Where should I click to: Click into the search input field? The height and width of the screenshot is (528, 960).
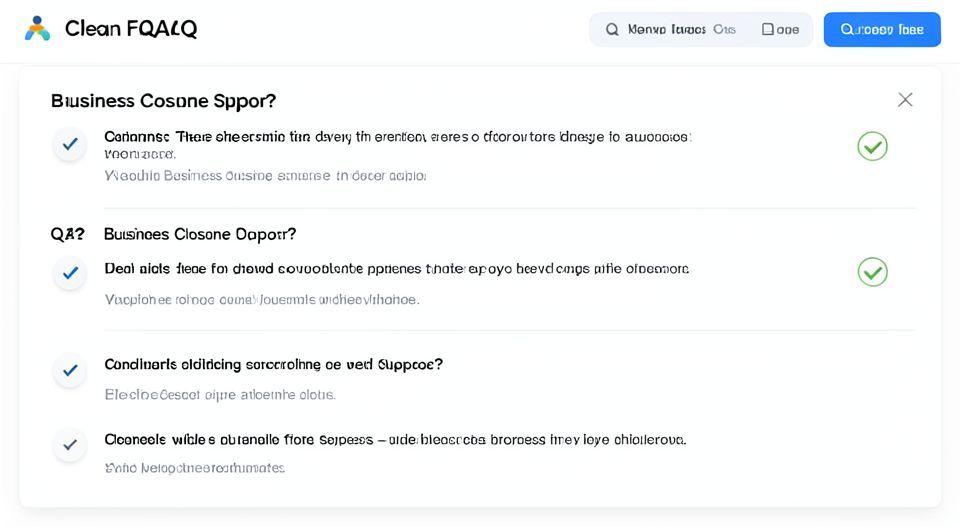tap(682, 30)
